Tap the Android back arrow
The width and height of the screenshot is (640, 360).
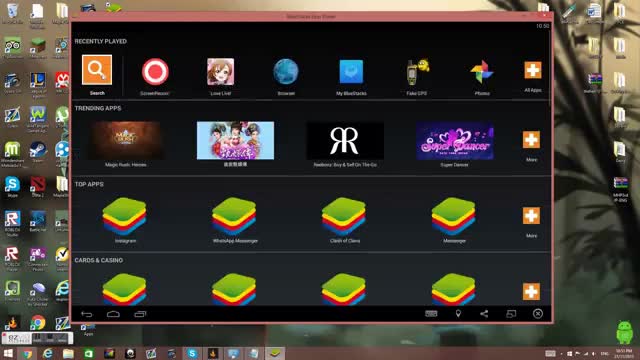87,314
